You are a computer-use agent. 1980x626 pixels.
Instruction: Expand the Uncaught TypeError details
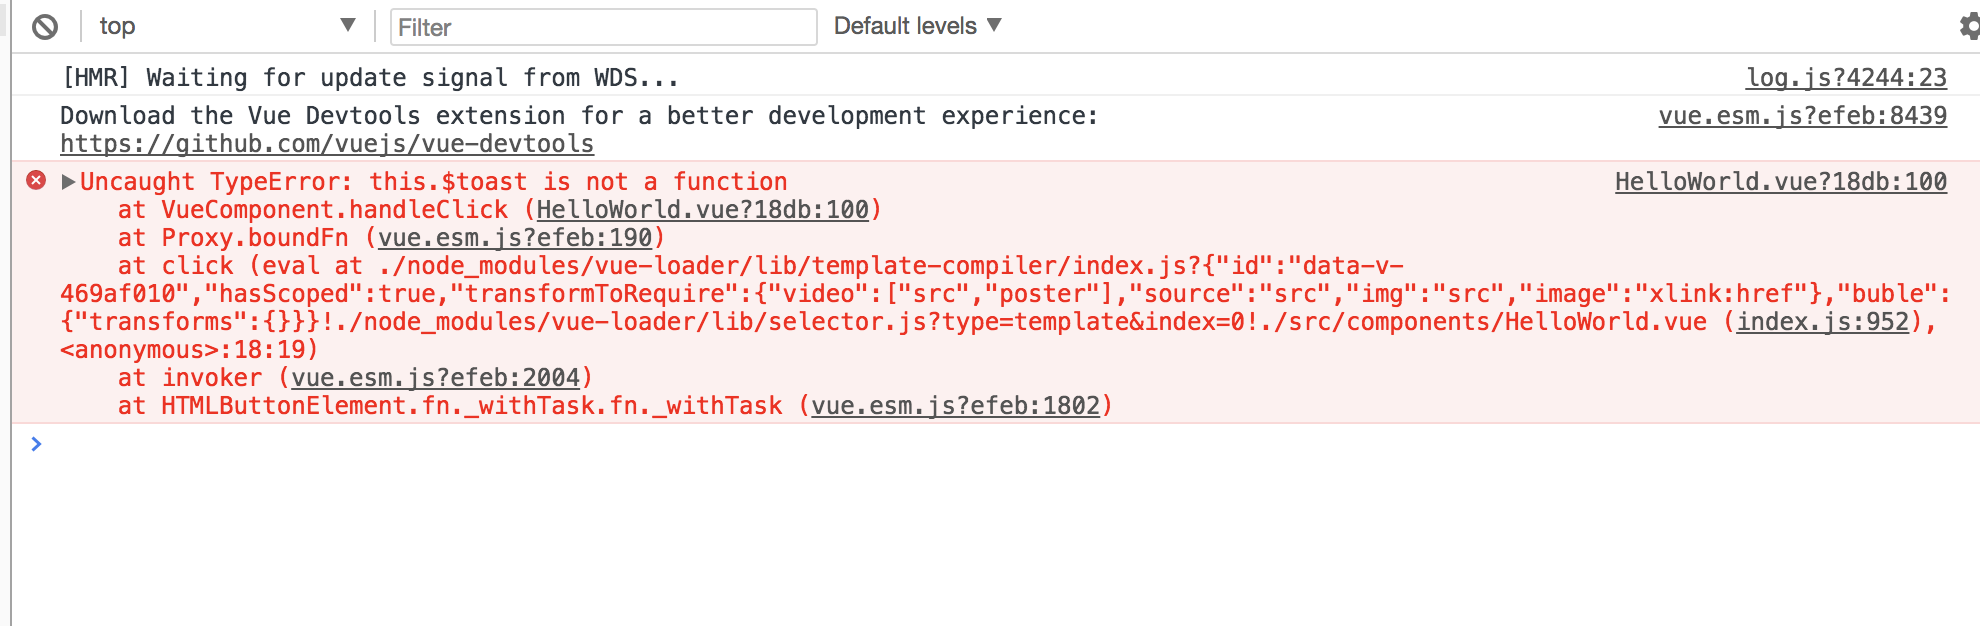coord(66,182)
